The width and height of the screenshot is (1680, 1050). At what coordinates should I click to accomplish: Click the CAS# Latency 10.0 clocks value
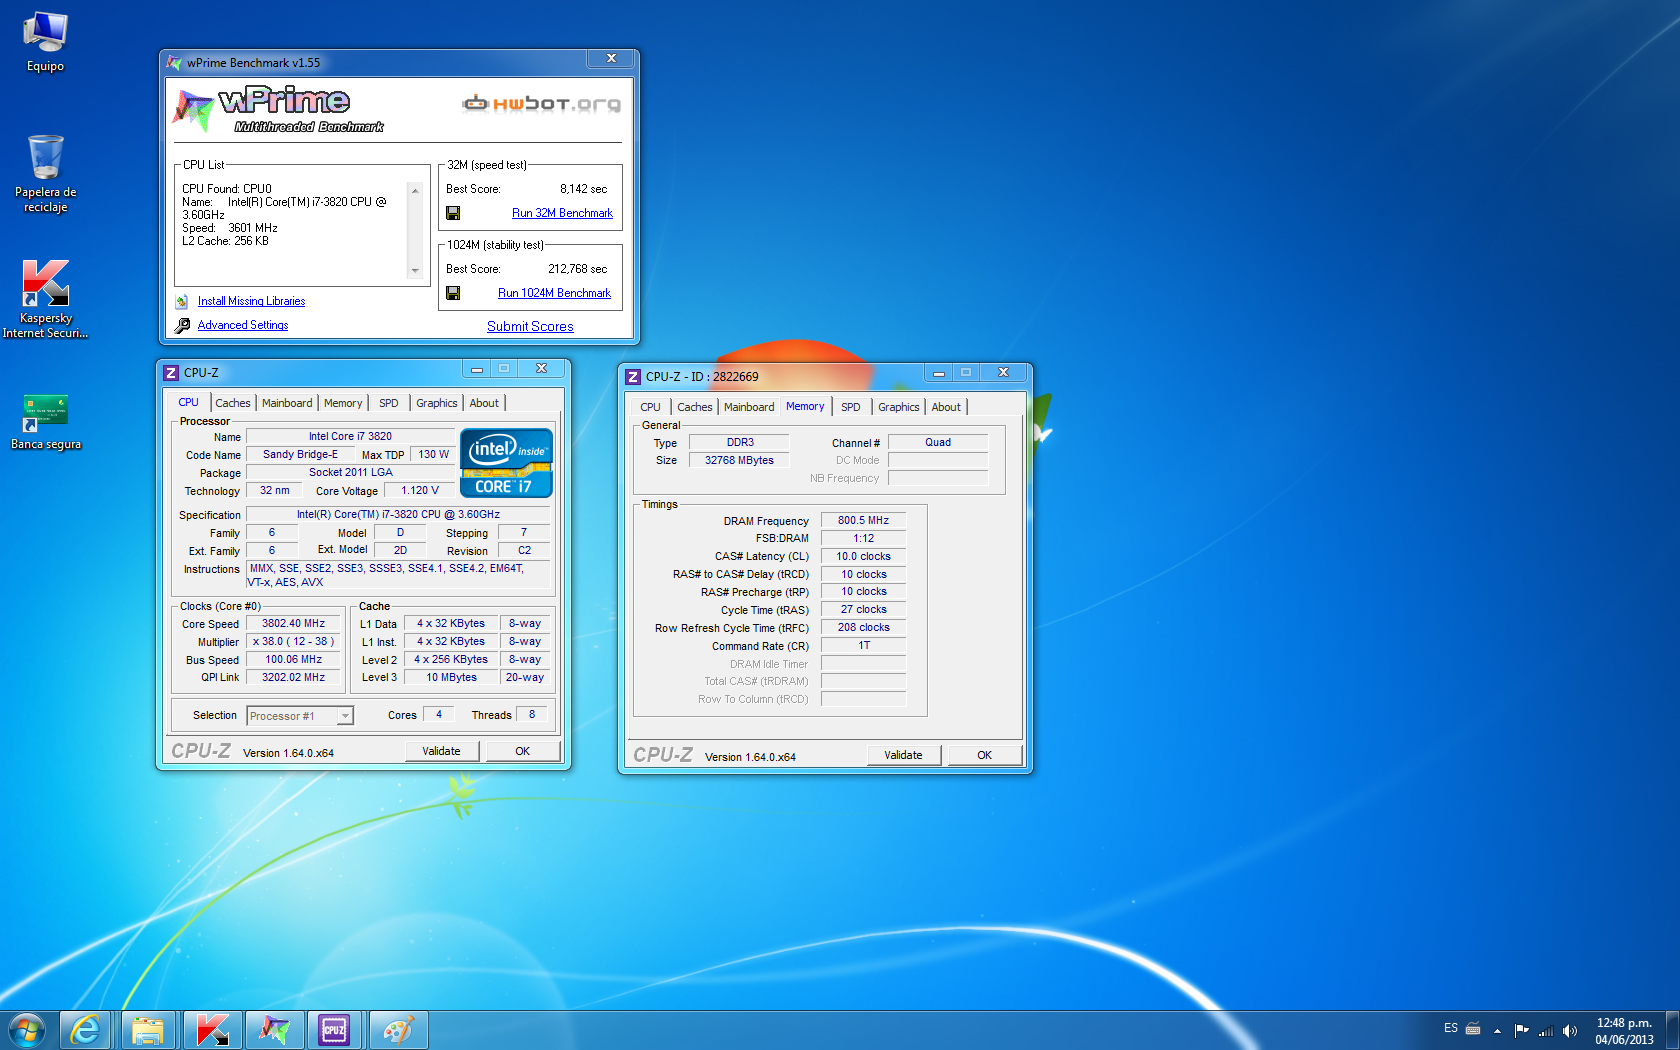(x=863, y=556)
